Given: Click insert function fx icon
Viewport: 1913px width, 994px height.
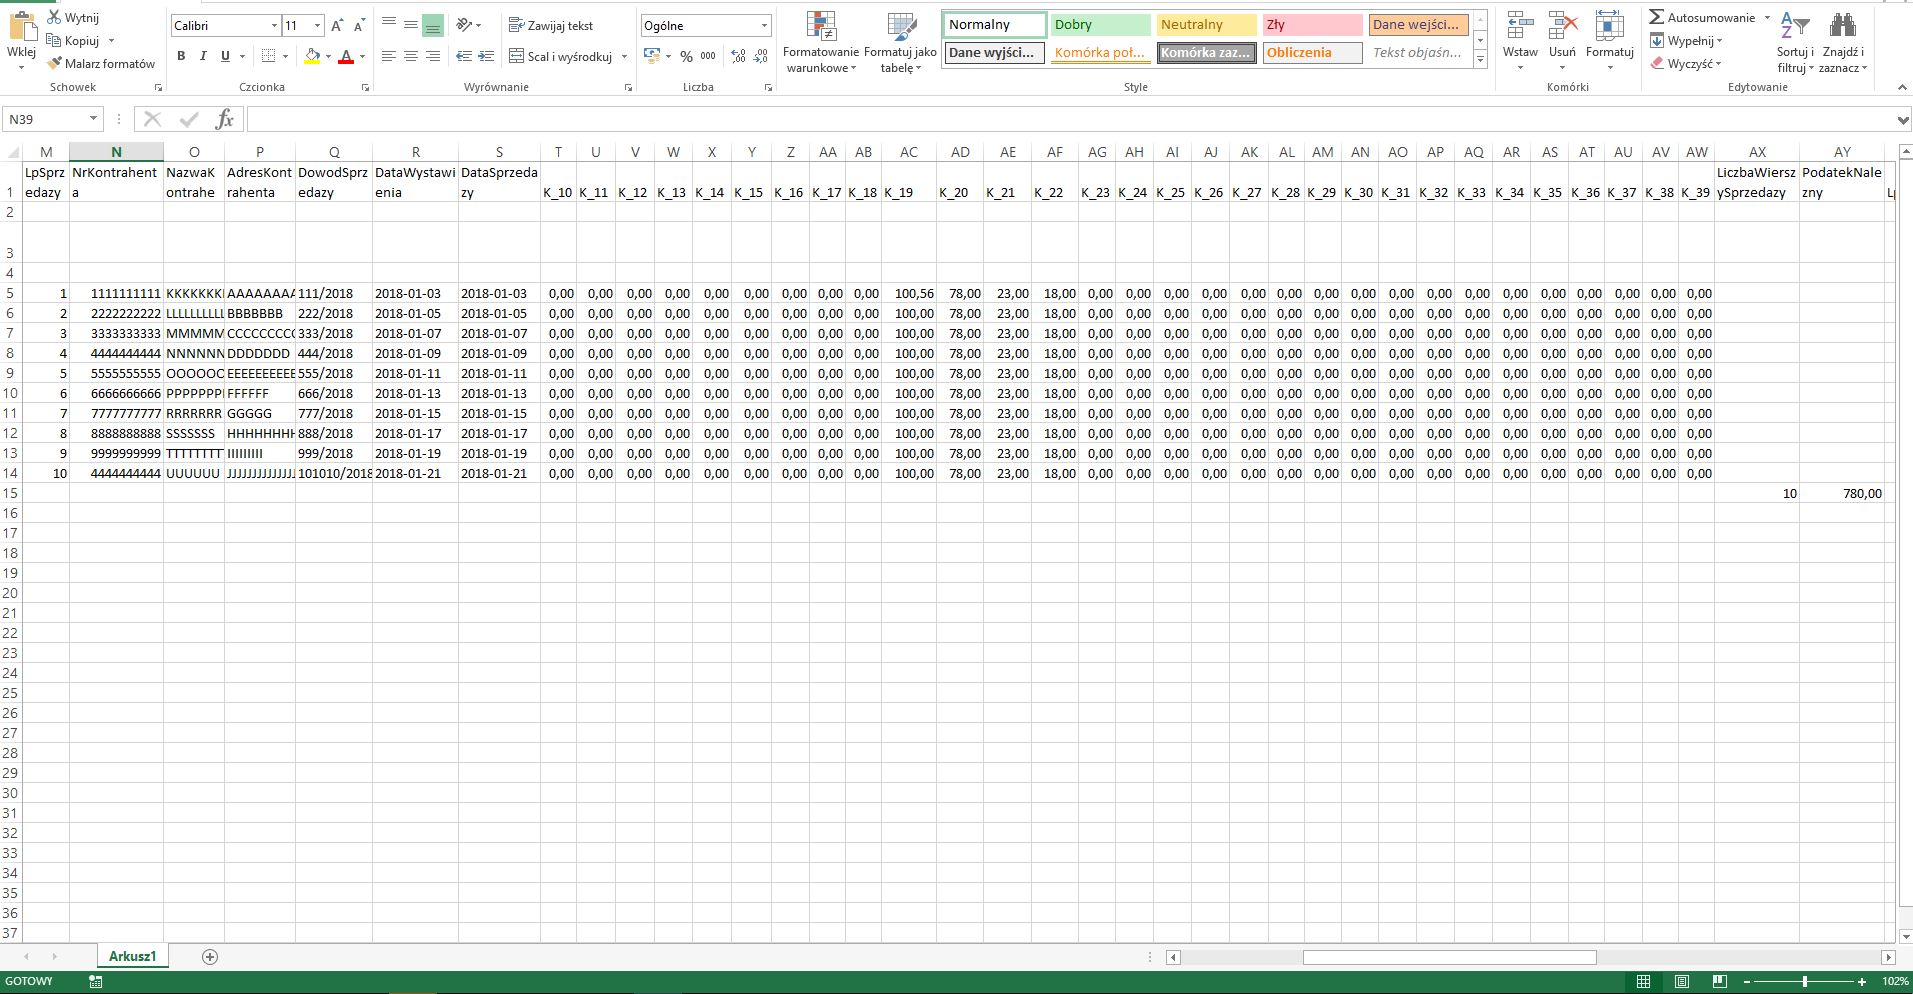Looking at the screenshot, I should pos(225,119).
